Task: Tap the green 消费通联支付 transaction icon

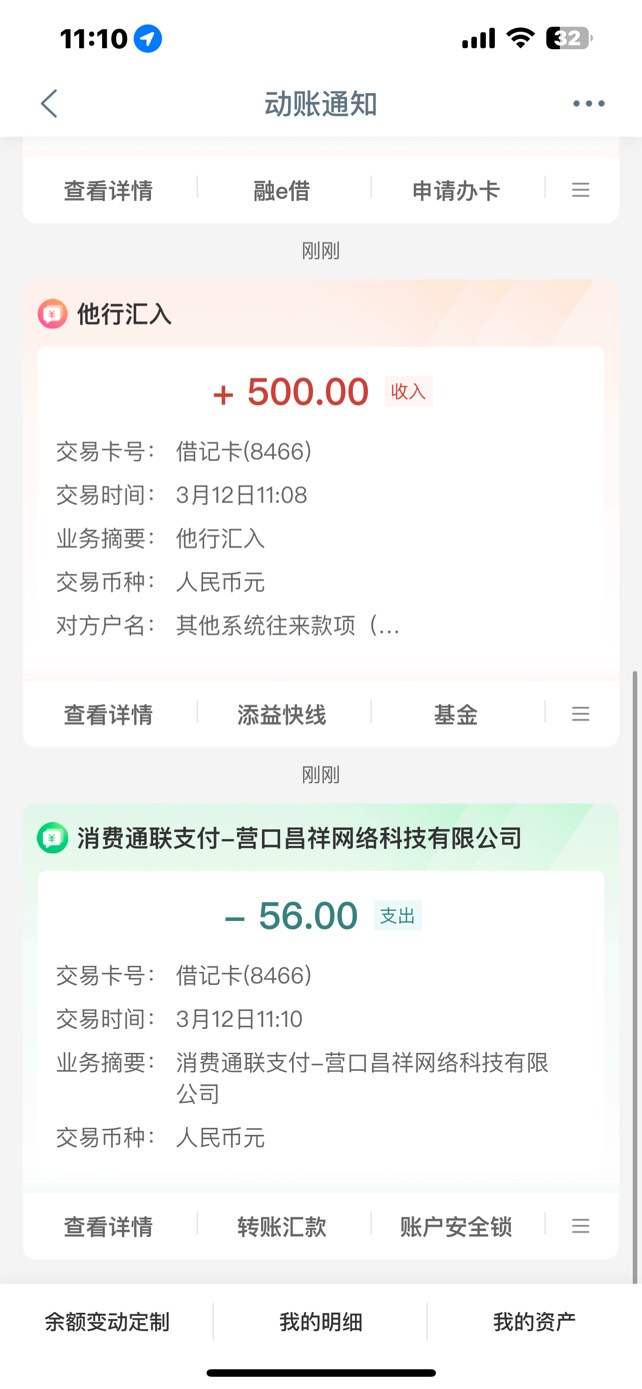Action: 52,838
